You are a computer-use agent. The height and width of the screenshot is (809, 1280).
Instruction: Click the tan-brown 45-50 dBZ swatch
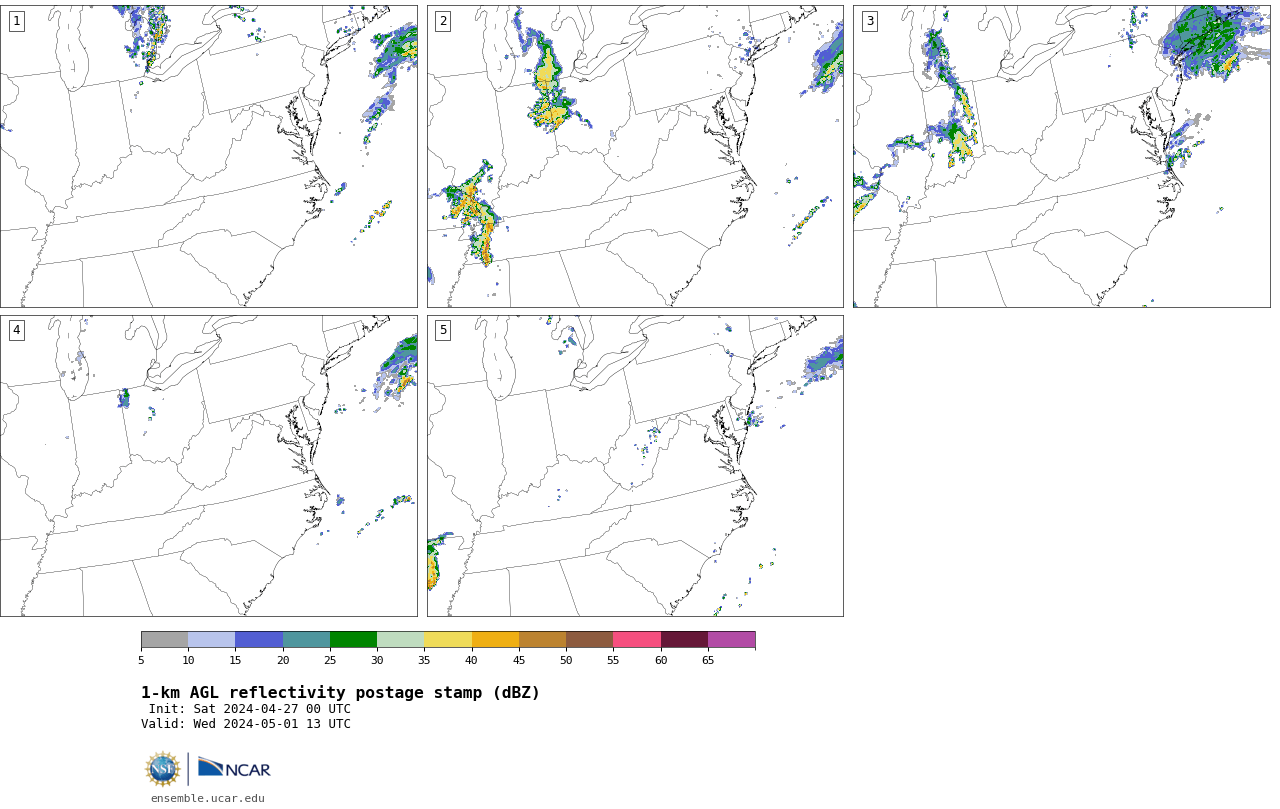(x=542, y=640)
